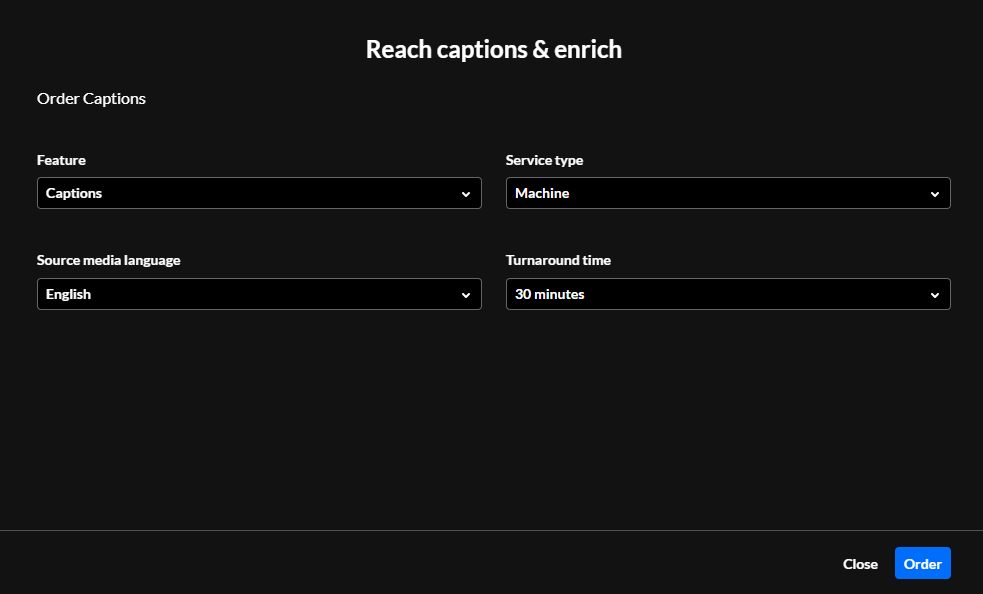Click the 'Service type' field label
This screenshot has height=594, width=983.
pos(544,160)
